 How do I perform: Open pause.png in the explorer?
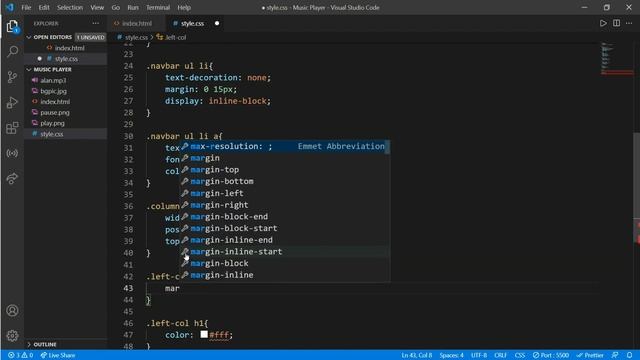55,112
